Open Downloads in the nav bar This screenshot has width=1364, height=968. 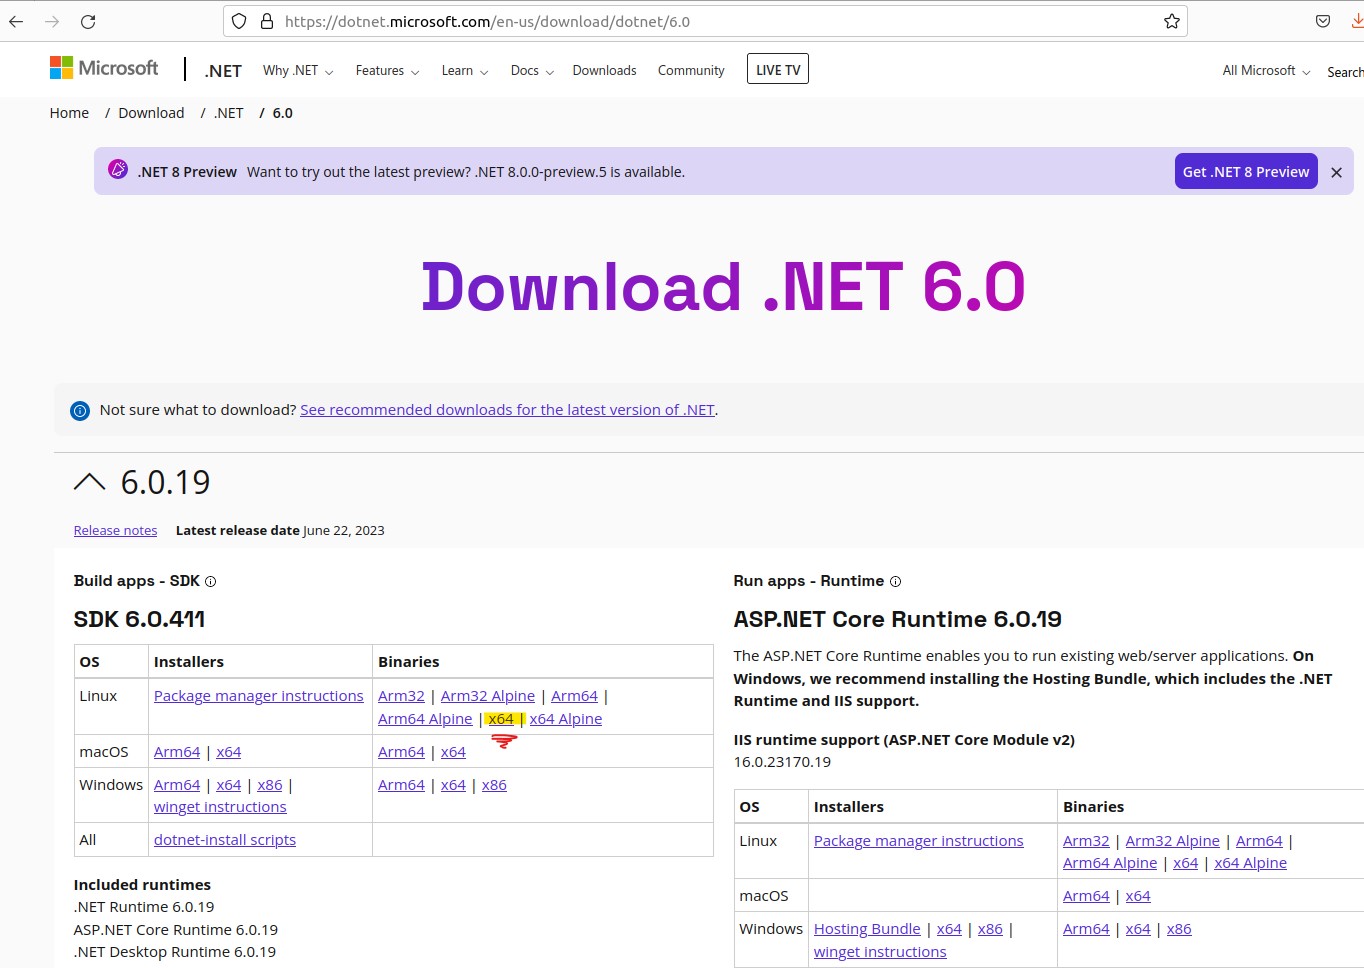pyautogui.click(x=604, y=70)
